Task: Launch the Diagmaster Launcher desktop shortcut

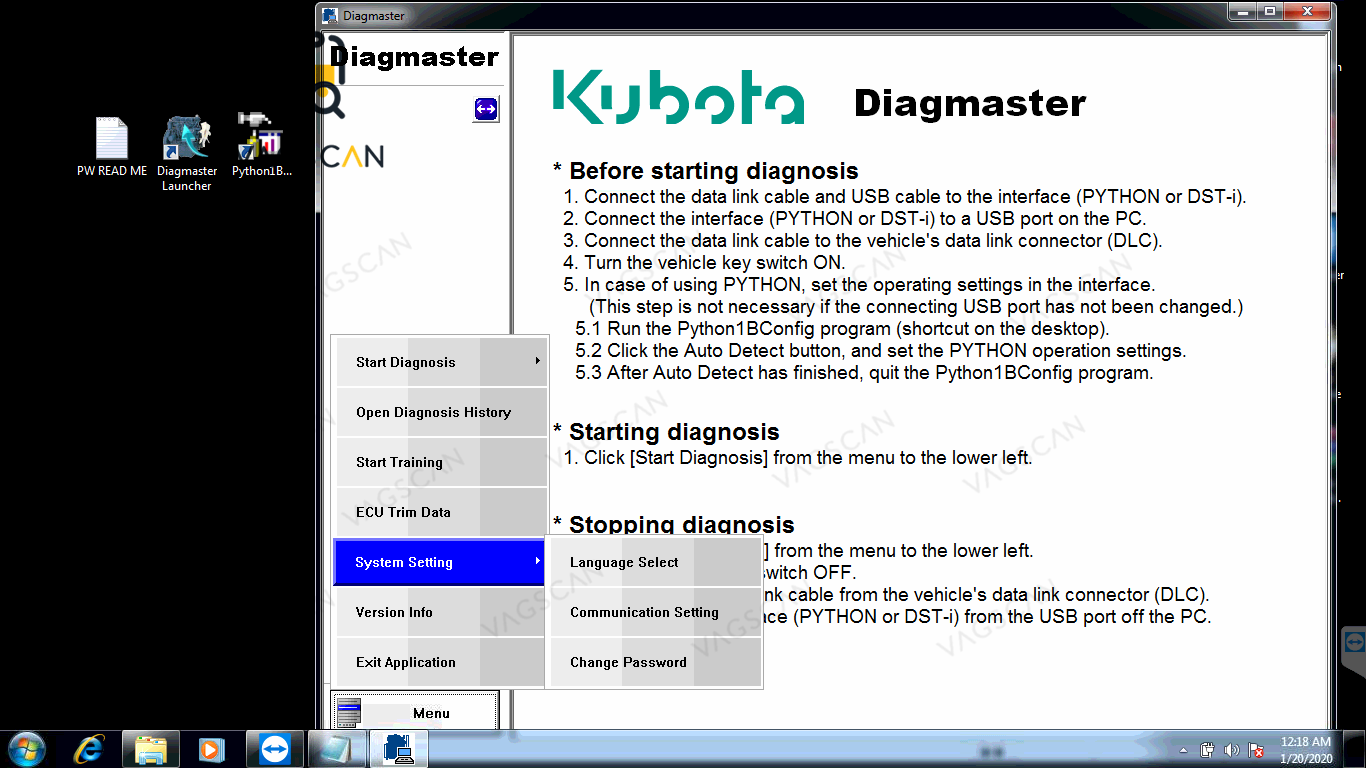Action: click(187, 140)
